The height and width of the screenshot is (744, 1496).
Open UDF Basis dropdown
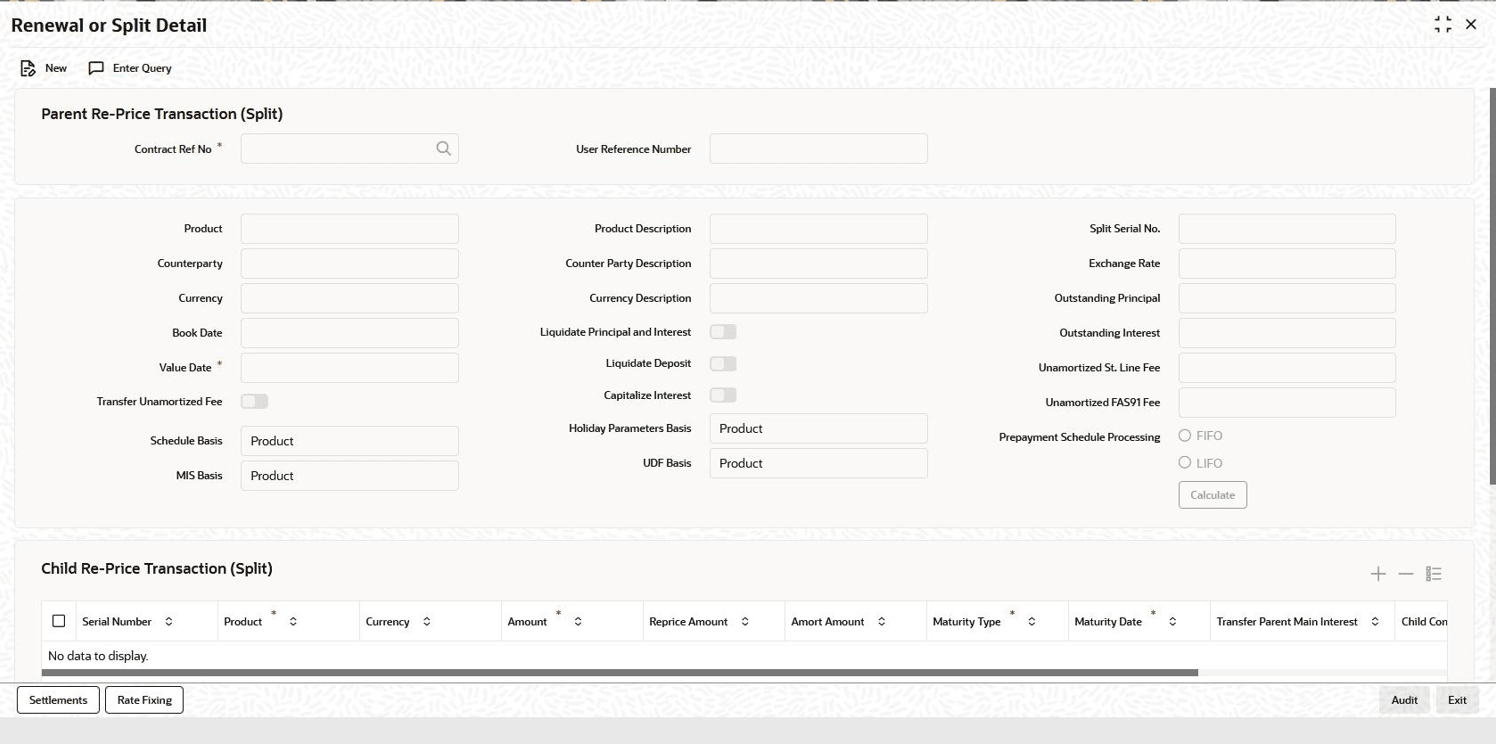819,463
